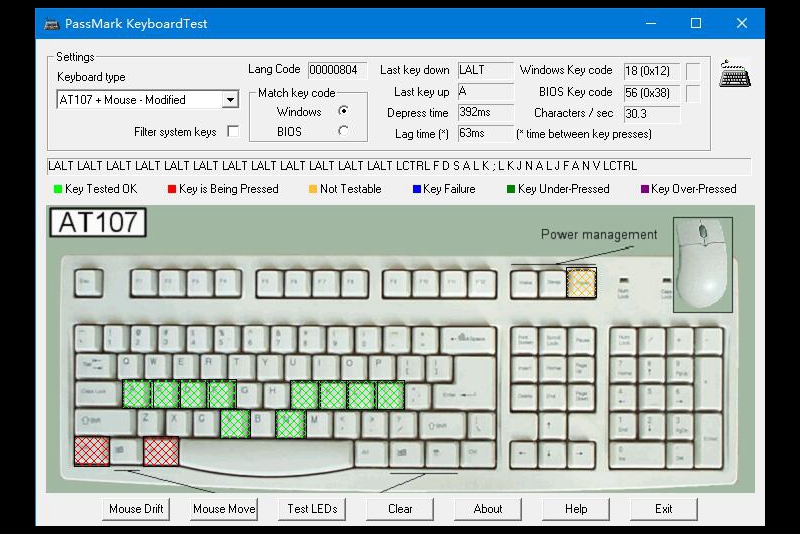The image size is (800, 534).
Task: Click the Mouse Drift button
Action: [x=136, y=509]
